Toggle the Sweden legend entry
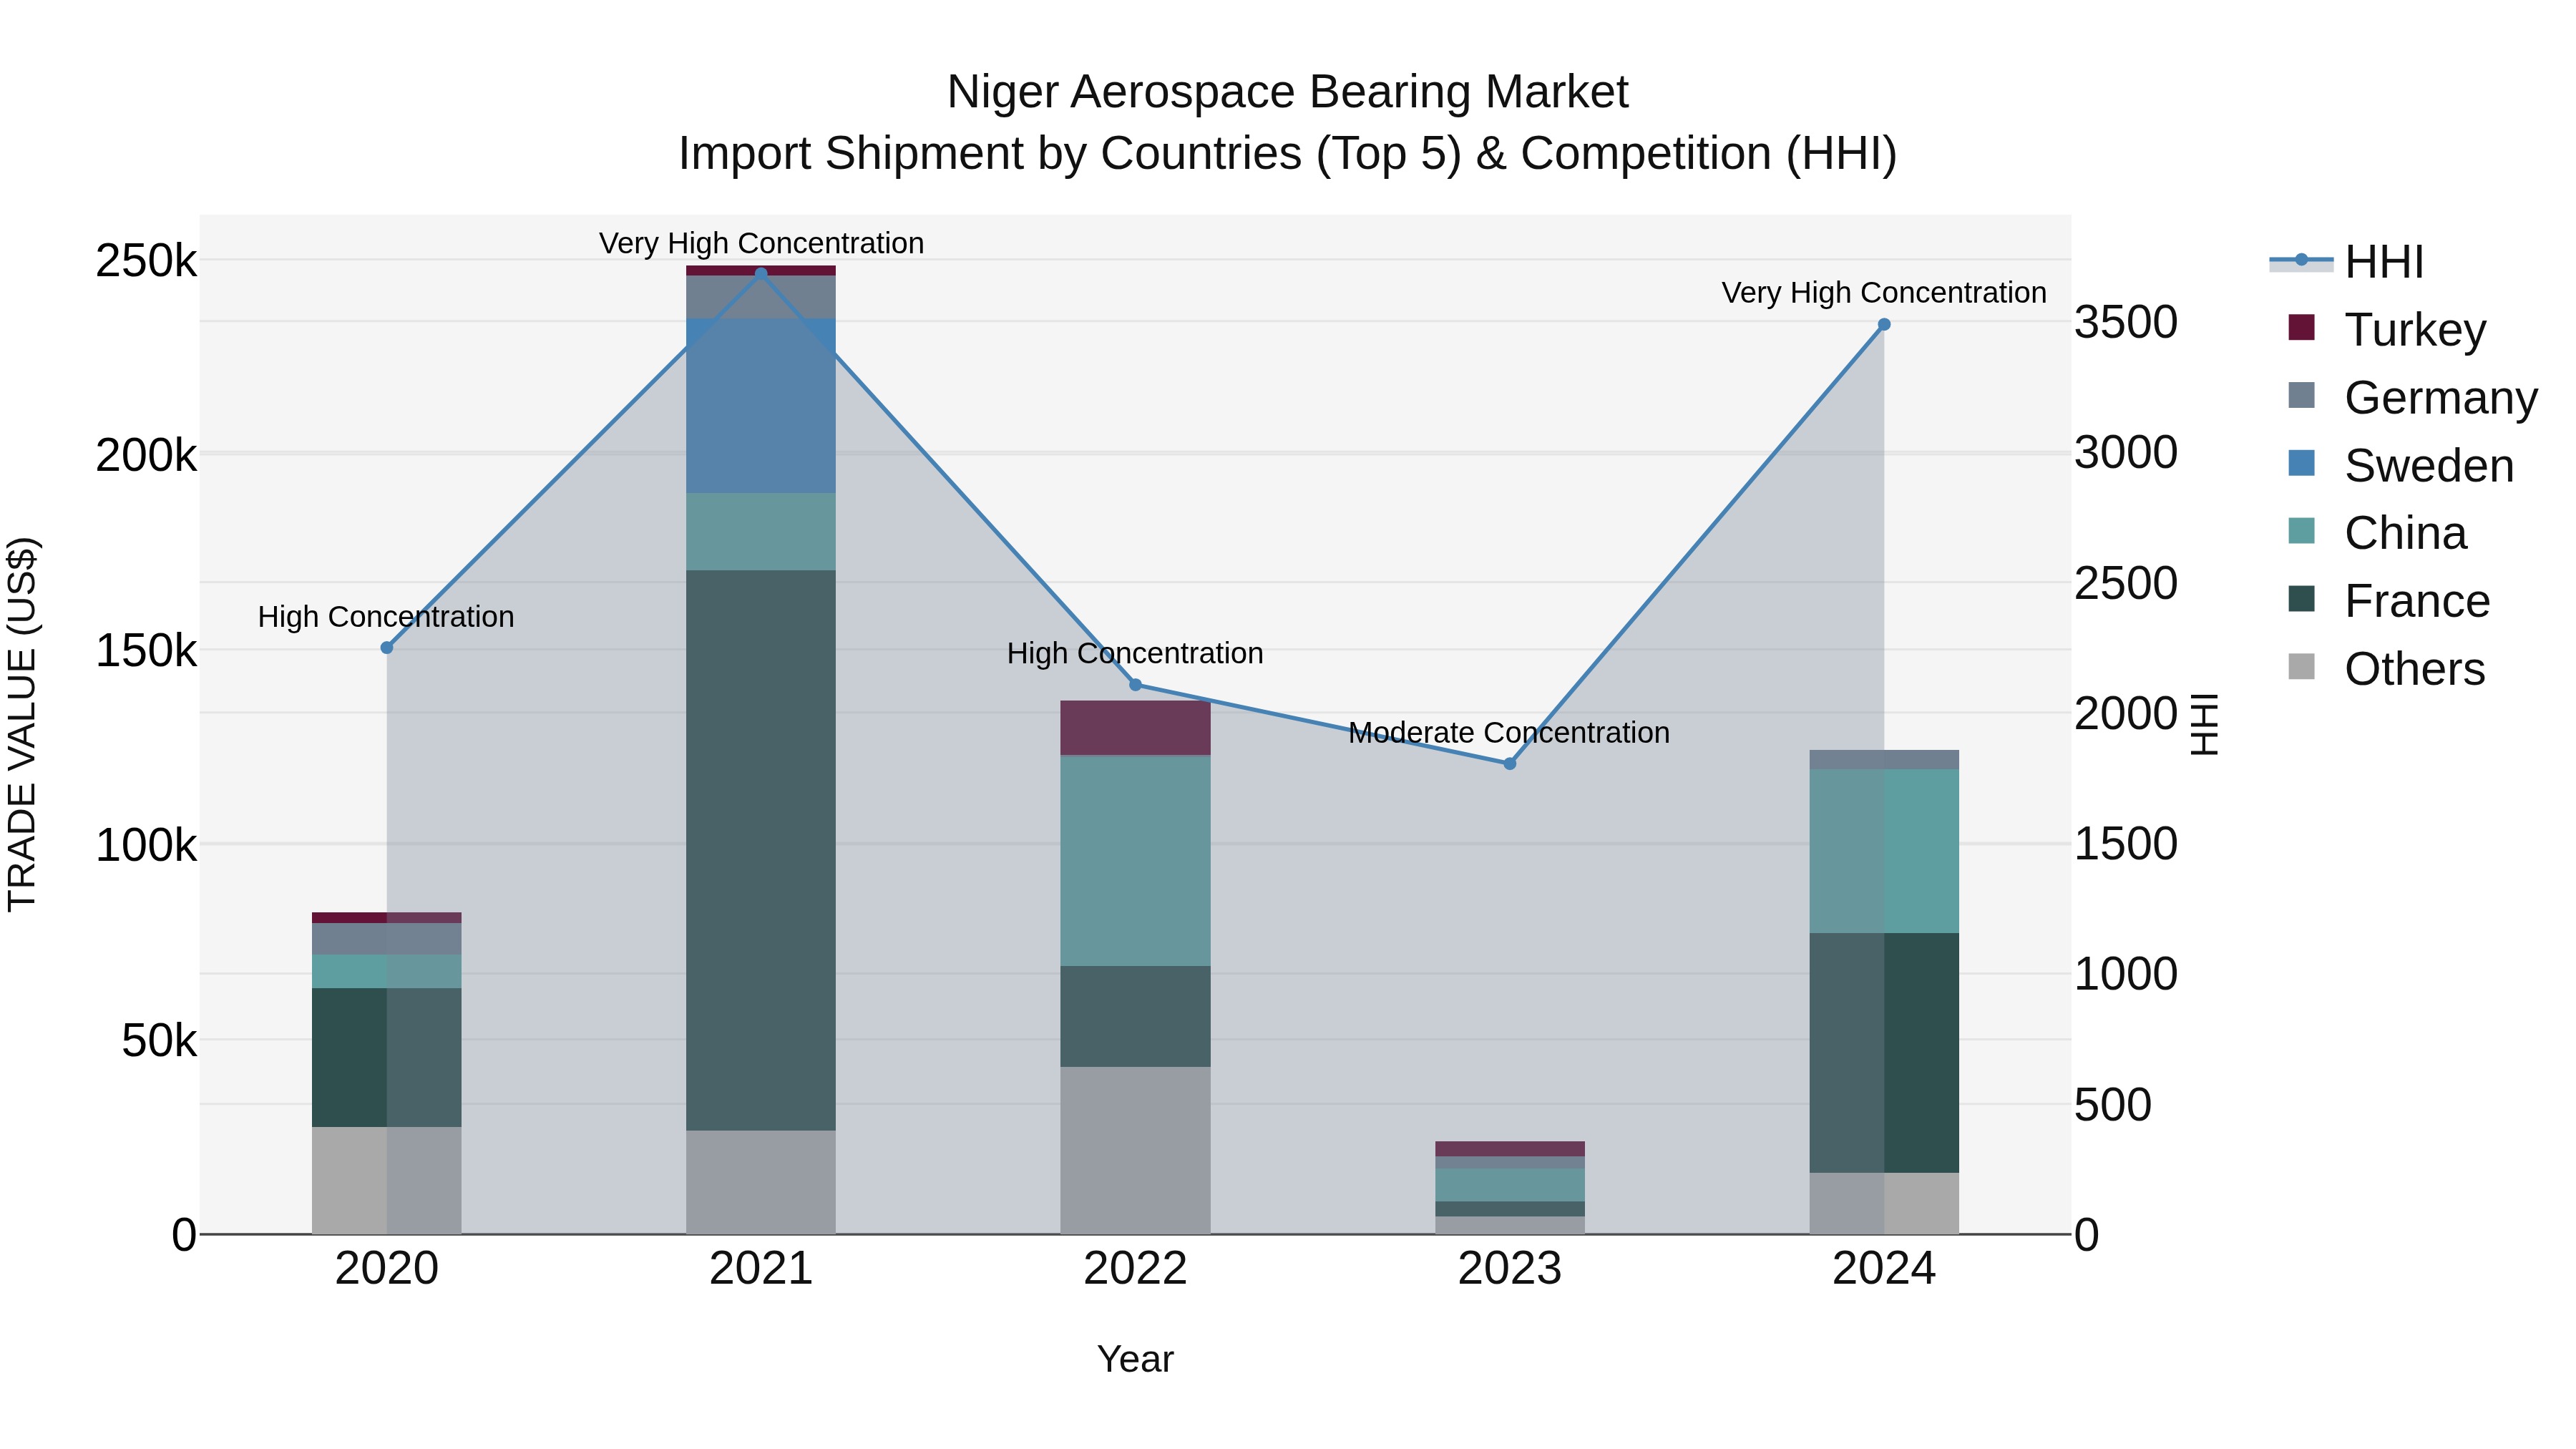The image size is (2576, 1449). (x=2400, y=466)
